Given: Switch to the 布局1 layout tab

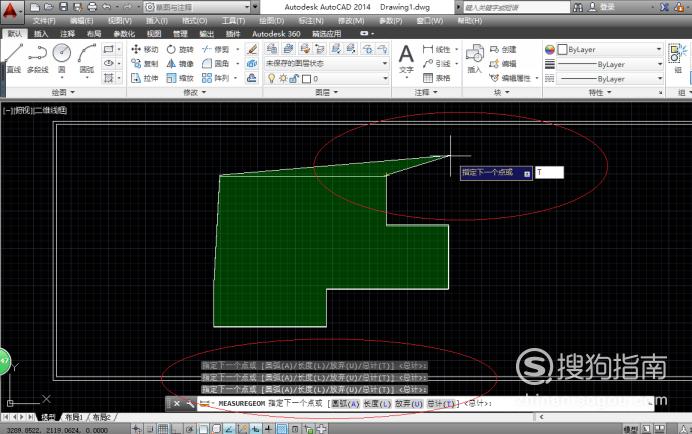Looking at the screenshot, I should (73, 417).
